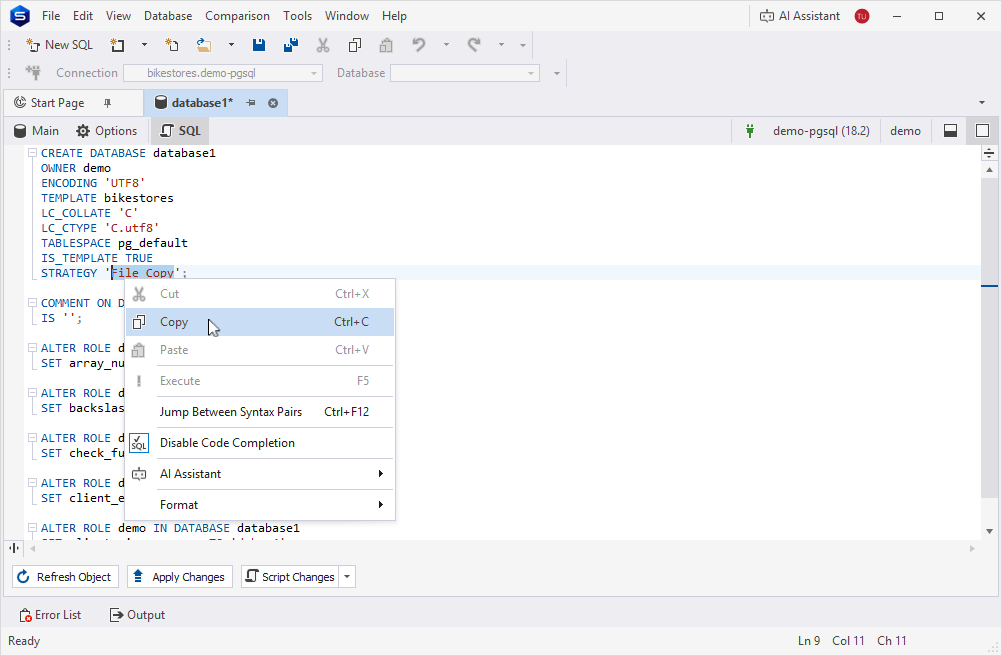Open the Error List panel
This screenshot has height=656, width=1002.
(50, 615)
